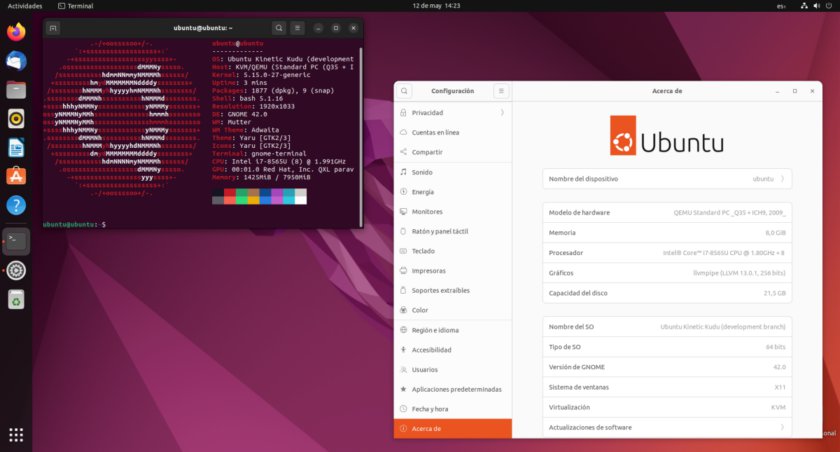Open the clock and calendar in top bar
The width and height of the screenshot is (840, 452).
(436, 6)
